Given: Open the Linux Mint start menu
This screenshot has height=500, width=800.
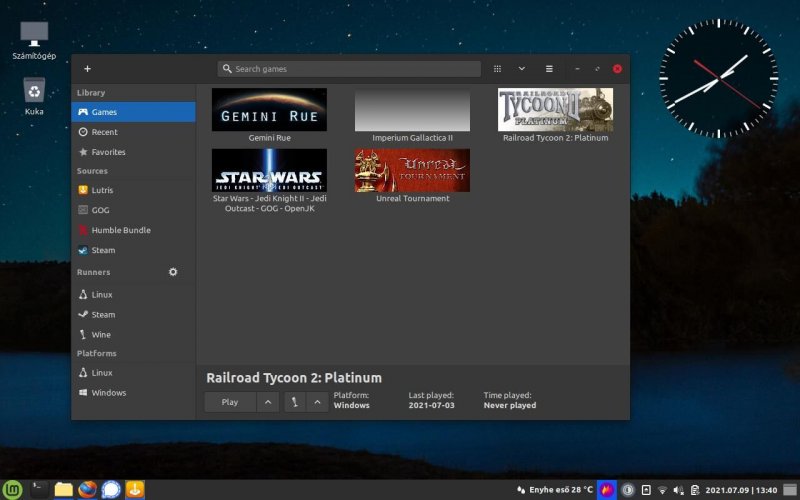Looking at the screenshot, I should pyautogui.click(x=13, y=490).
